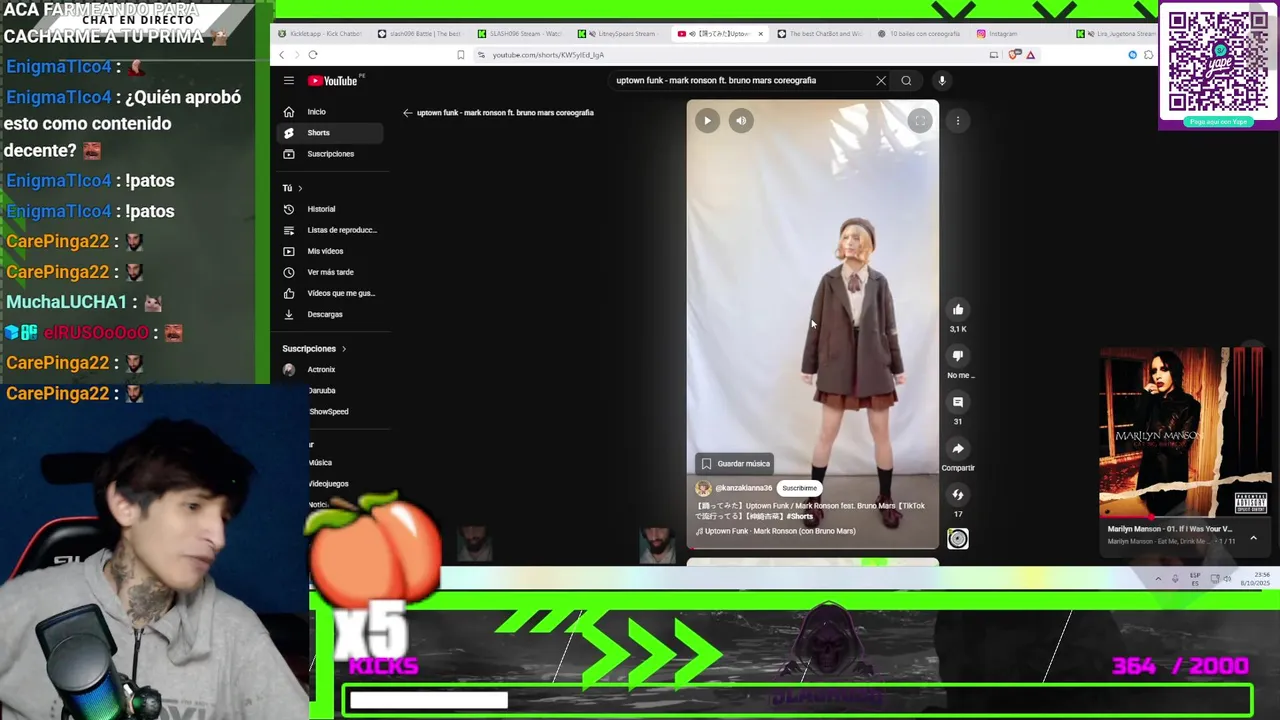Switch to the Kicklet.app browser tab
The width and height of the screenshot is (1280, 720).
320,34
